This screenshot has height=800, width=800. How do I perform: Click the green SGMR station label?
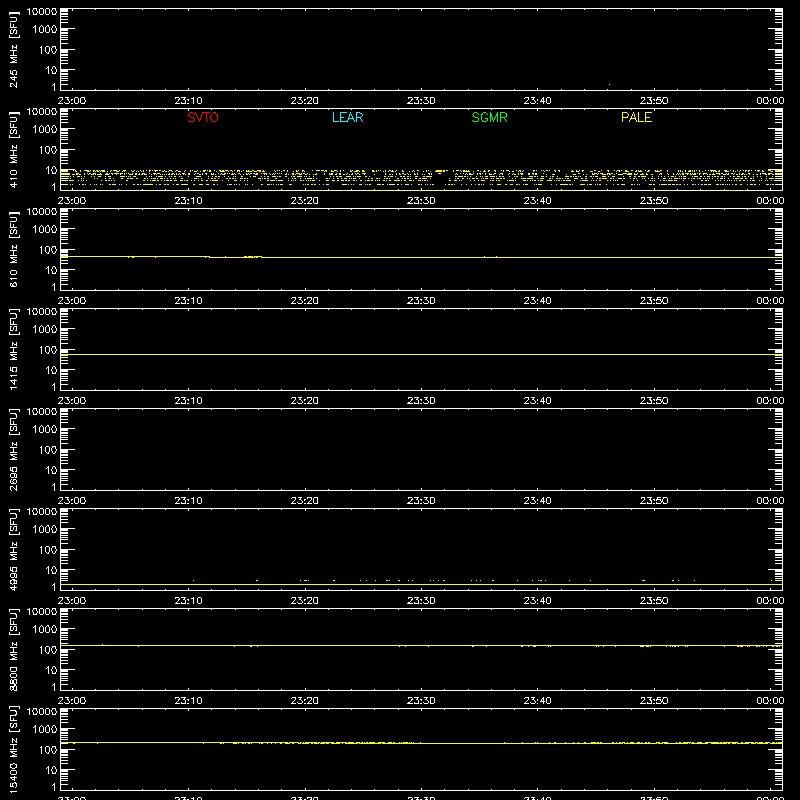(489, 117)
